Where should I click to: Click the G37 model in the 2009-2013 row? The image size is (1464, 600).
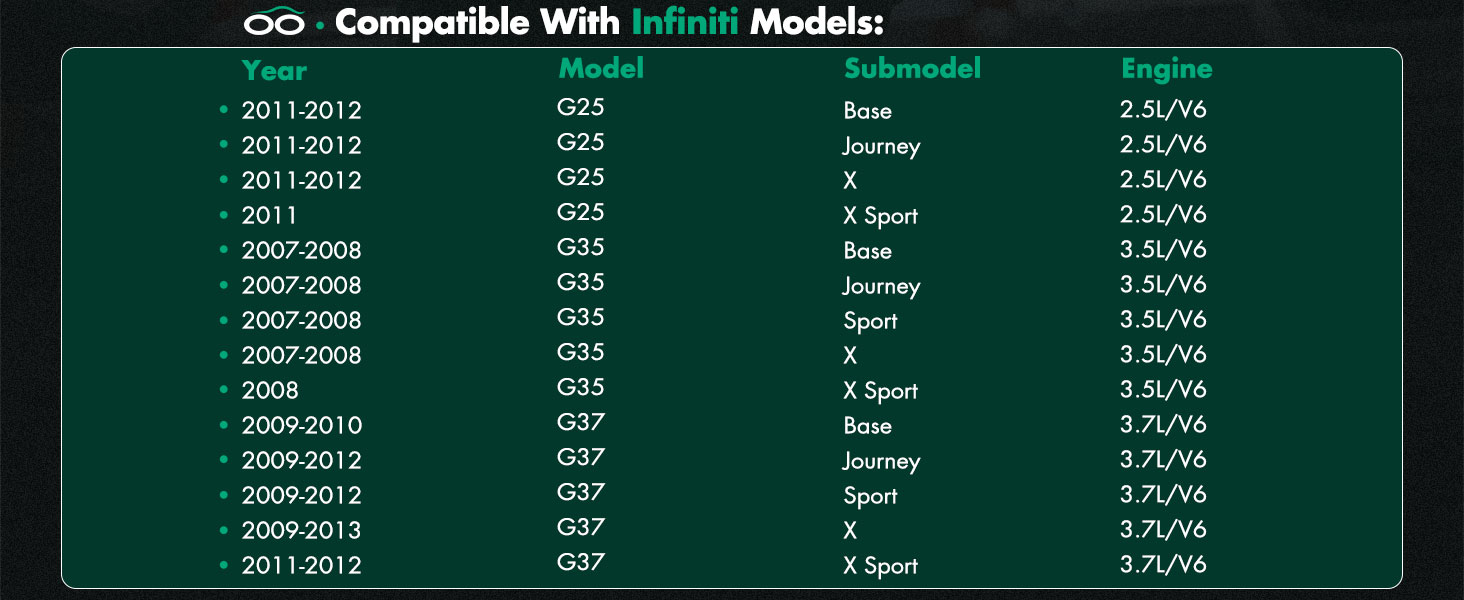pyautogui.click(x=581, y=527)
